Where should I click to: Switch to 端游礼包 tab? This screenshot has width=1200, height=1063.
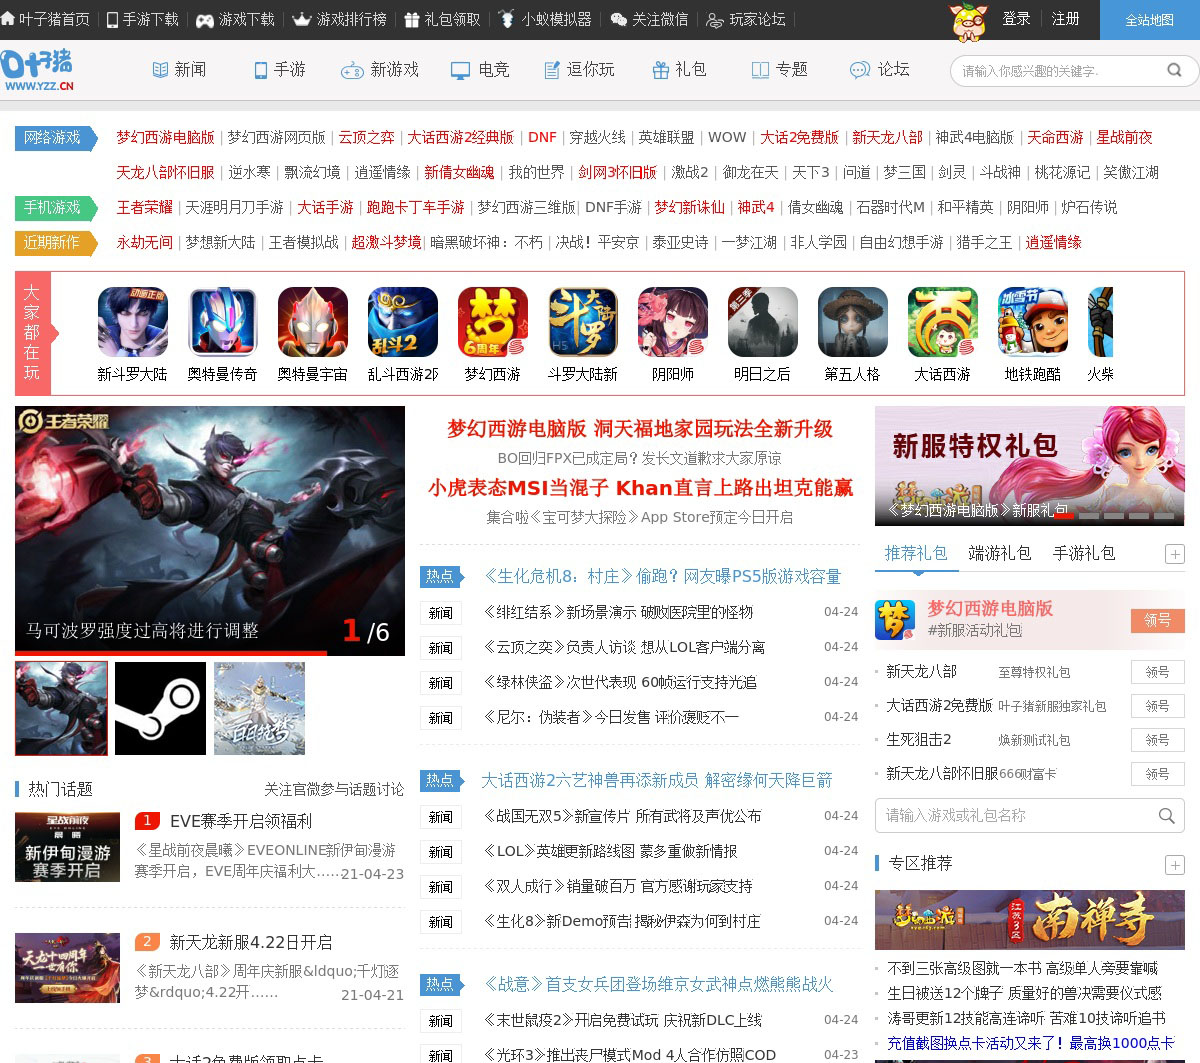999,553
